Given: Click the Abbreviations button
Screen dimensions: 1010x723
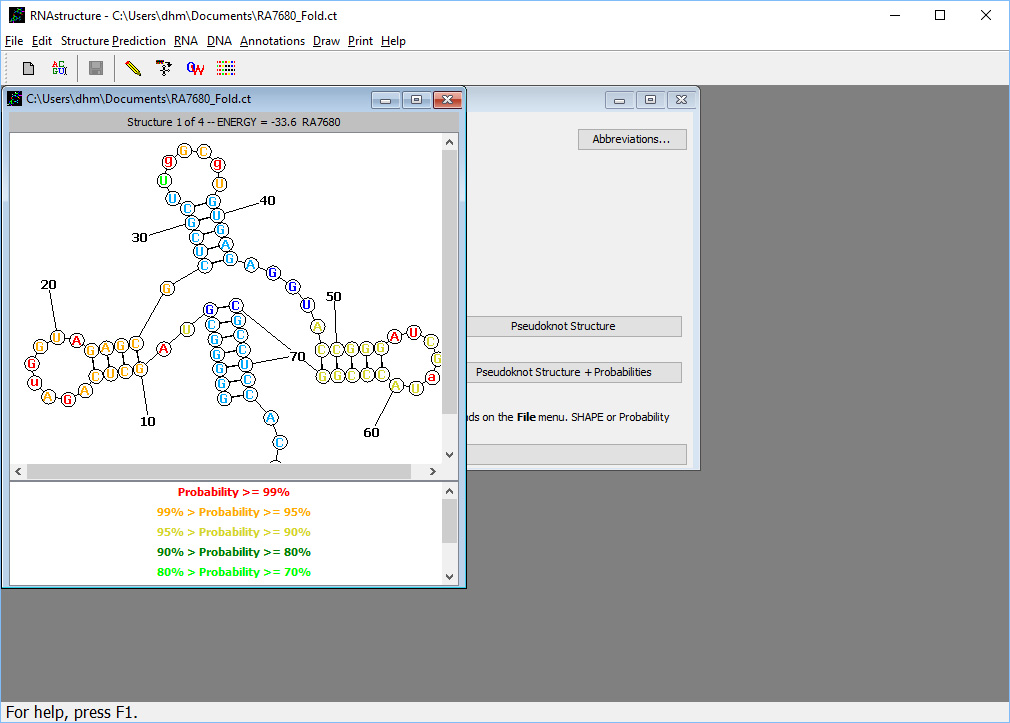Looking at the screenshot, I should 631,139.
